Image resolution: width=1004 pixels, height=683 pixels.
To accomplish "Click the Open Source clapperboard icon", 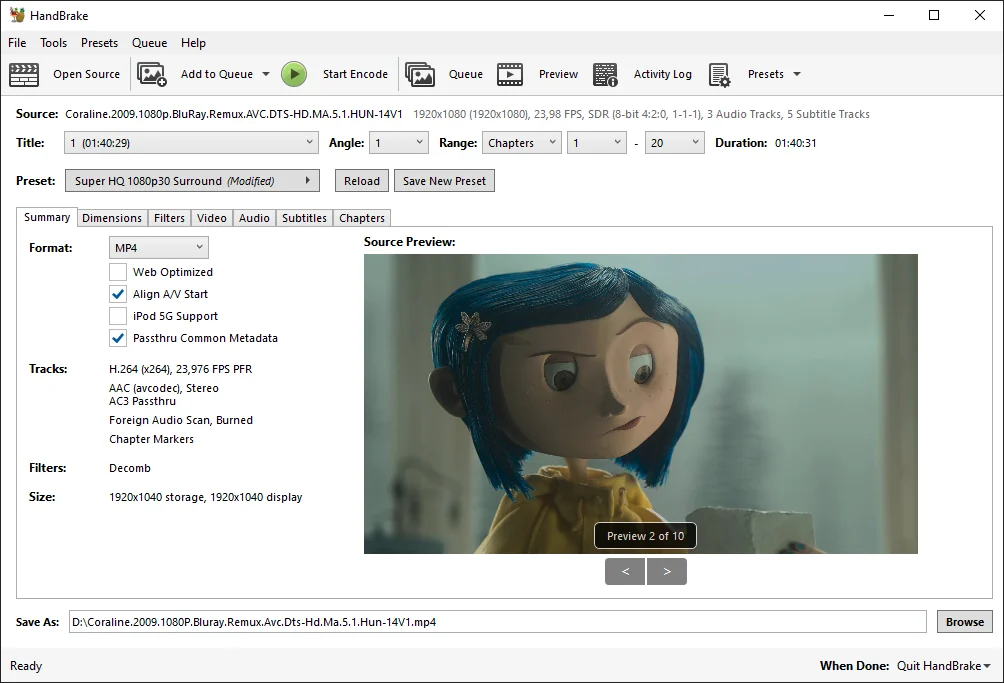I will pos(24,74).
